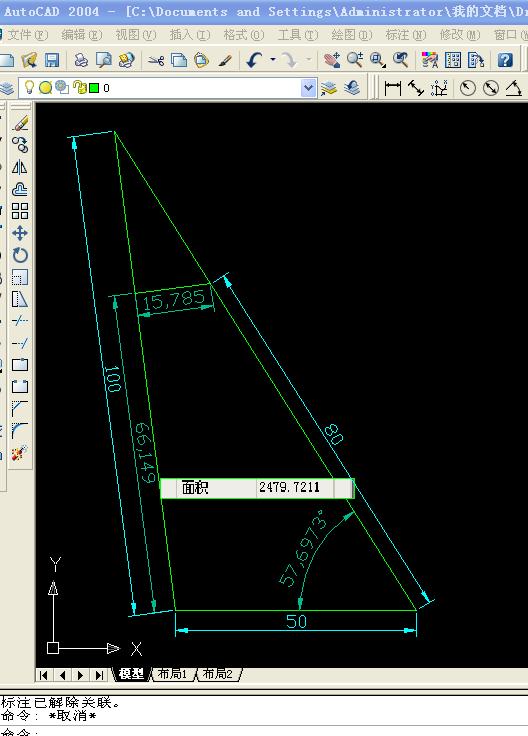Select the Mirror tool
The image size is (528, 736).
[20, 167]
